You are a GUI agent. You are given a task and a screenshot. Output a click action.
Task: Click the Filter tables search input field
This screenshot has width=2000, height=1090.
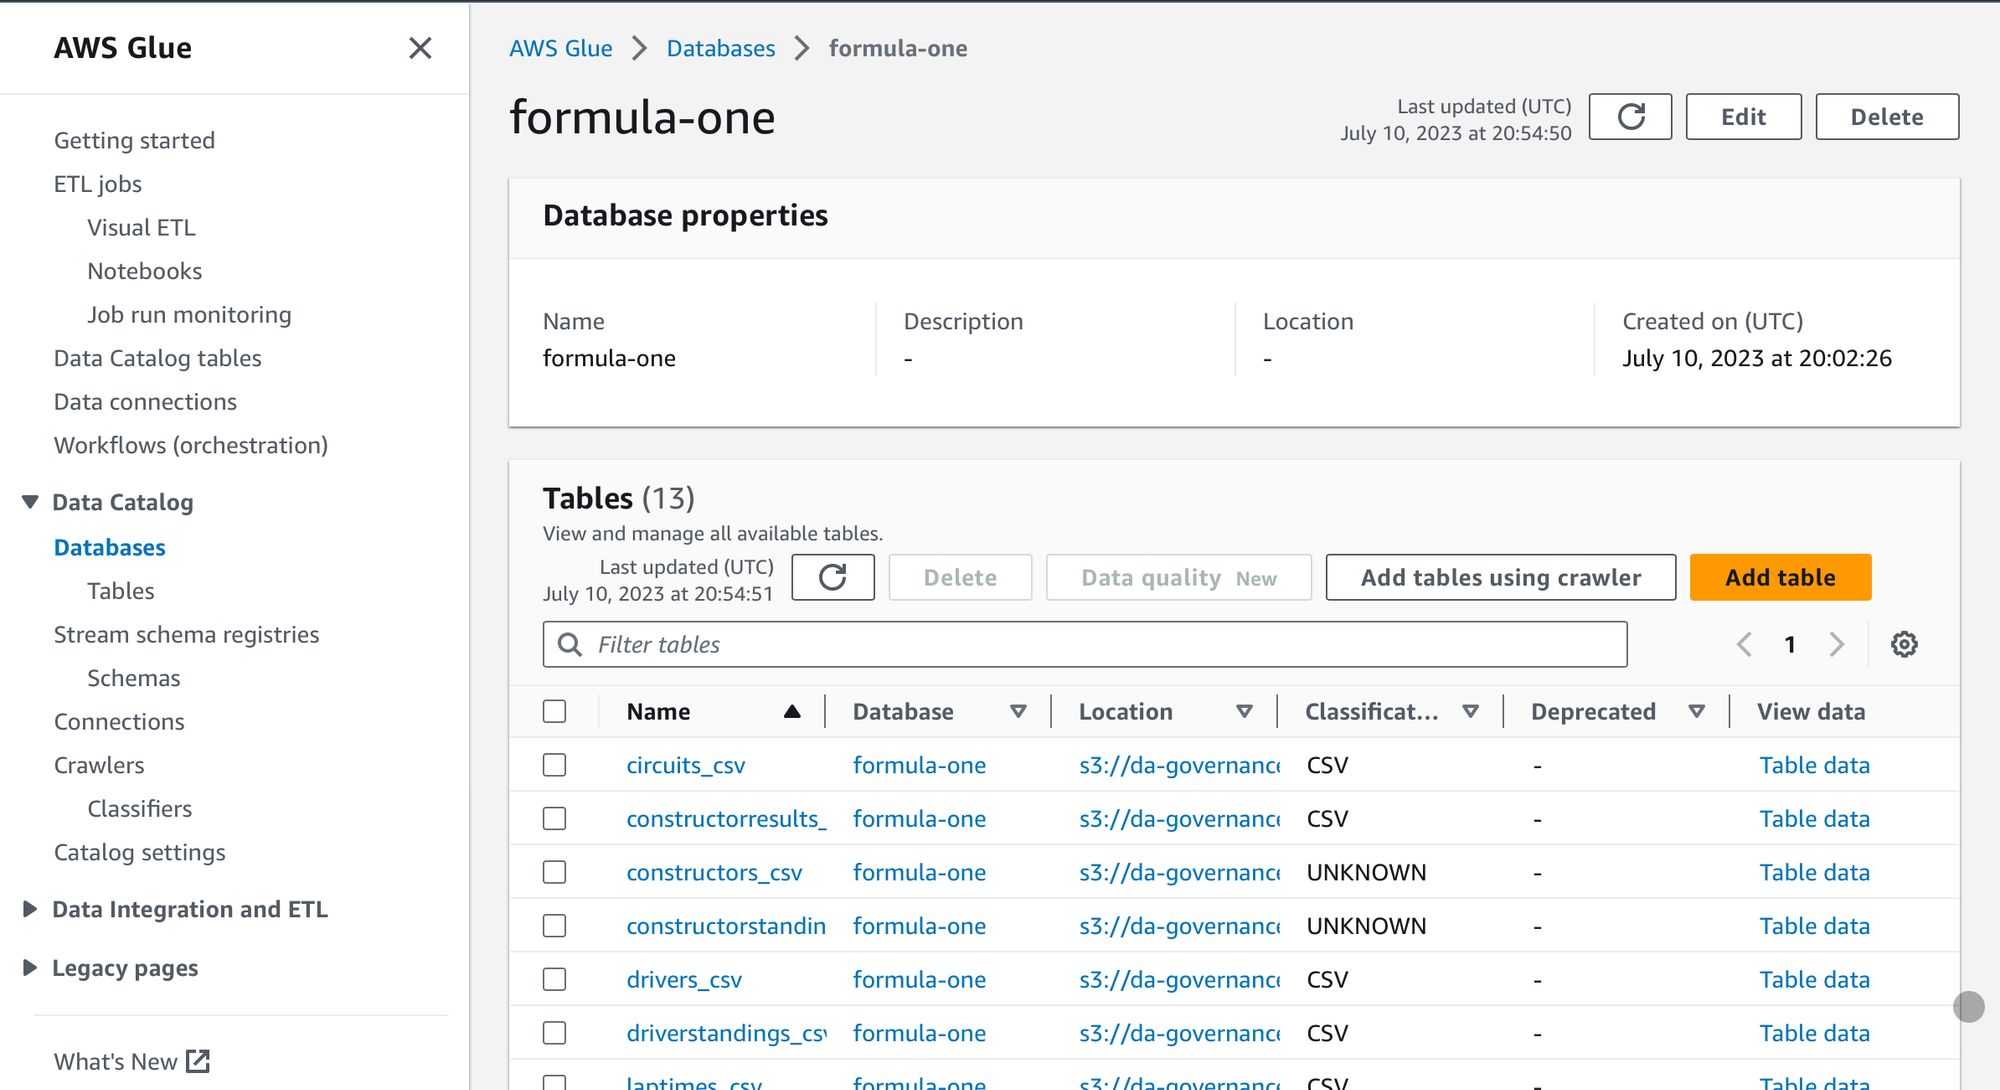coord(1085,643)
